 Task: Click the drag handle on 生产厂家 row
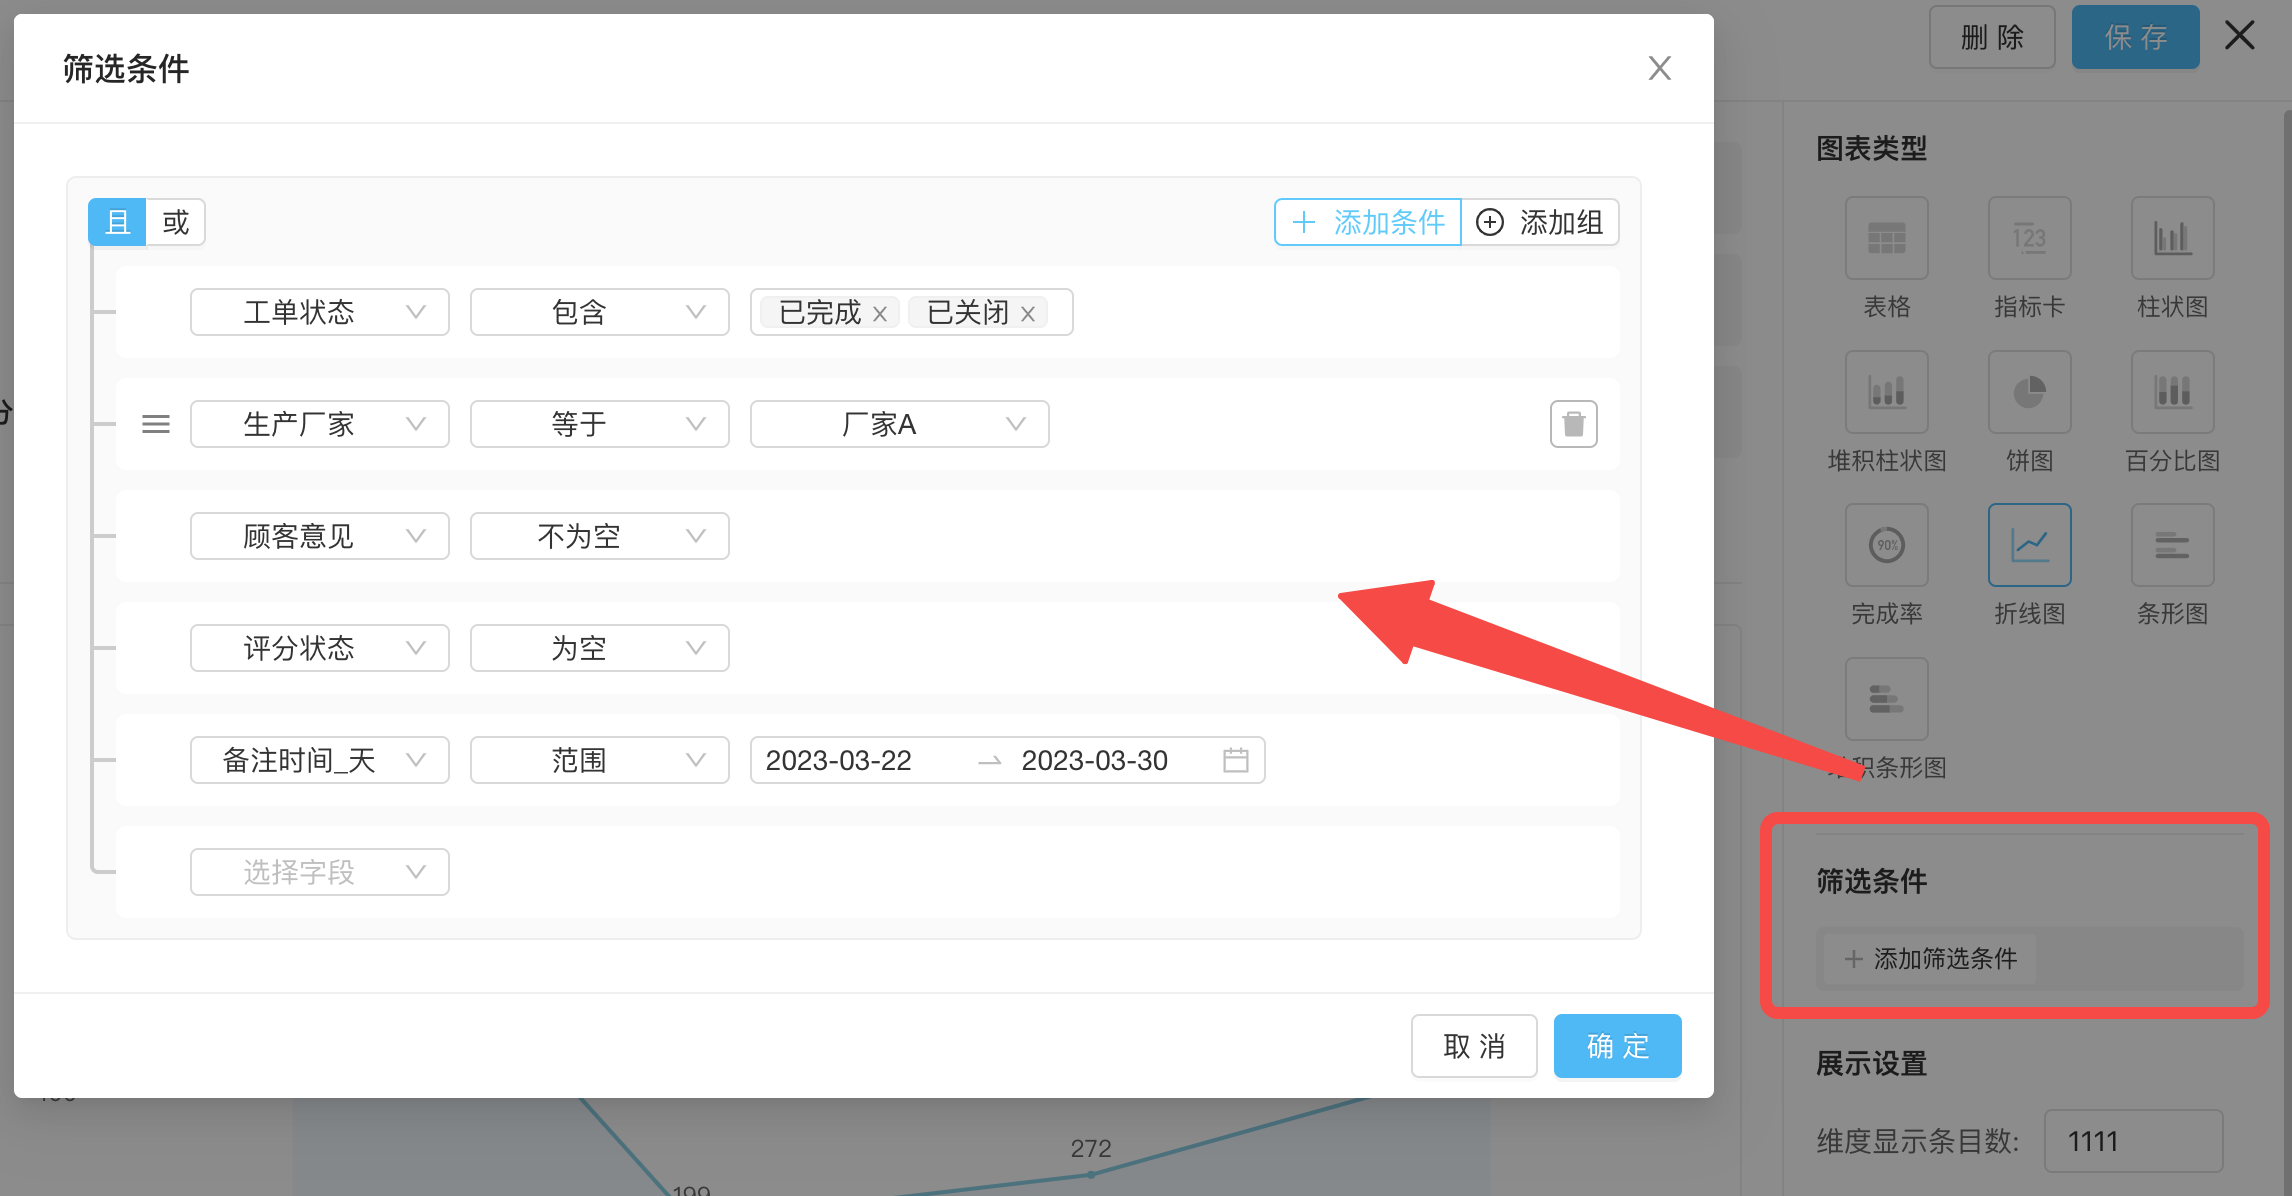tap(156, 424)
